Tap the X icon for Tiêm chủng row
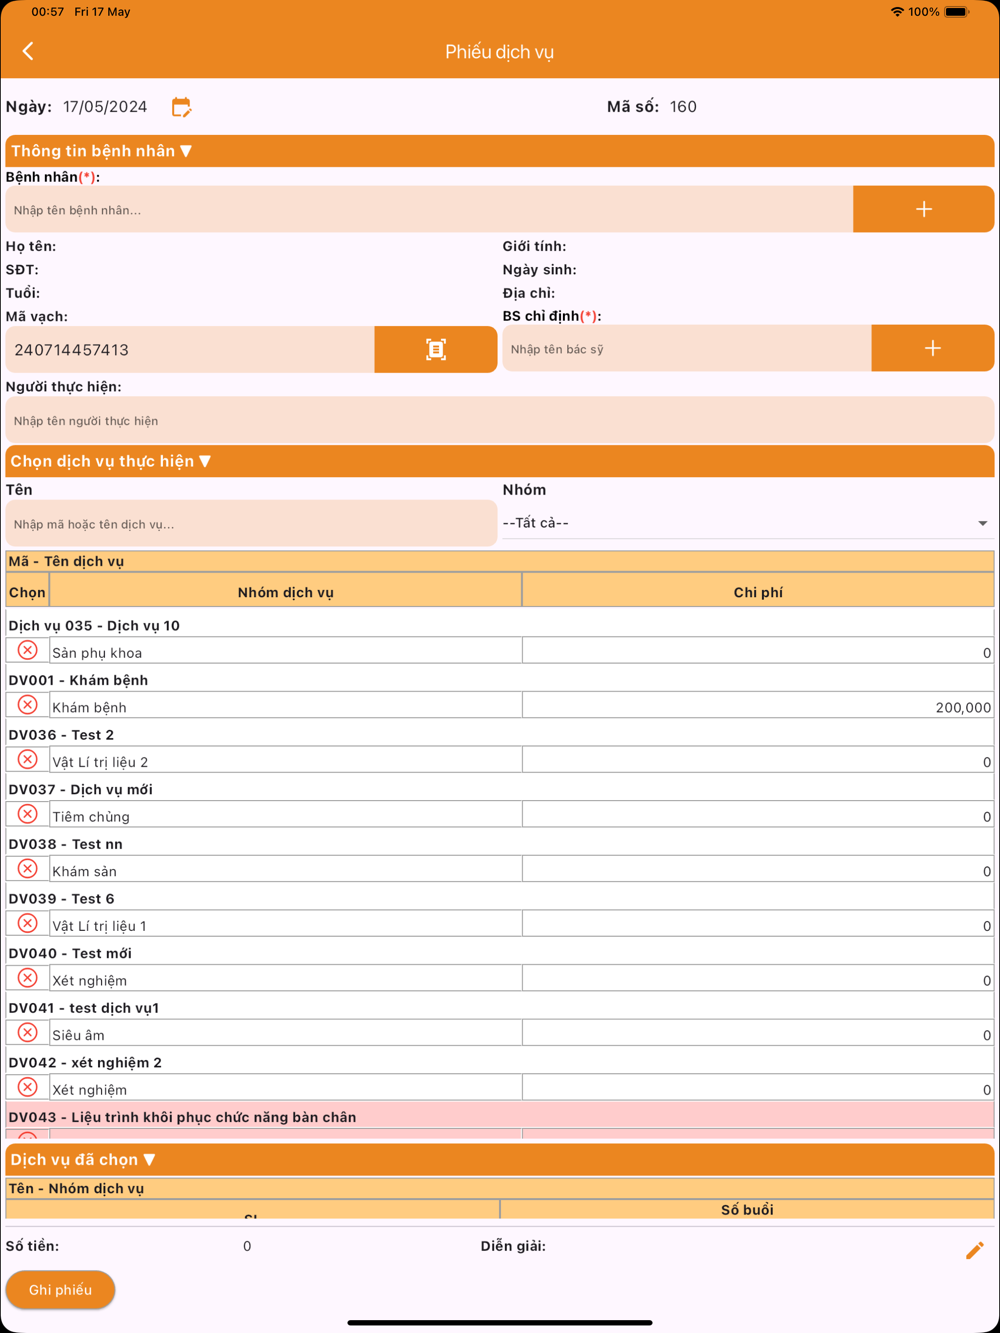This screenshot has height=1333, width=1000. point(27,814)
